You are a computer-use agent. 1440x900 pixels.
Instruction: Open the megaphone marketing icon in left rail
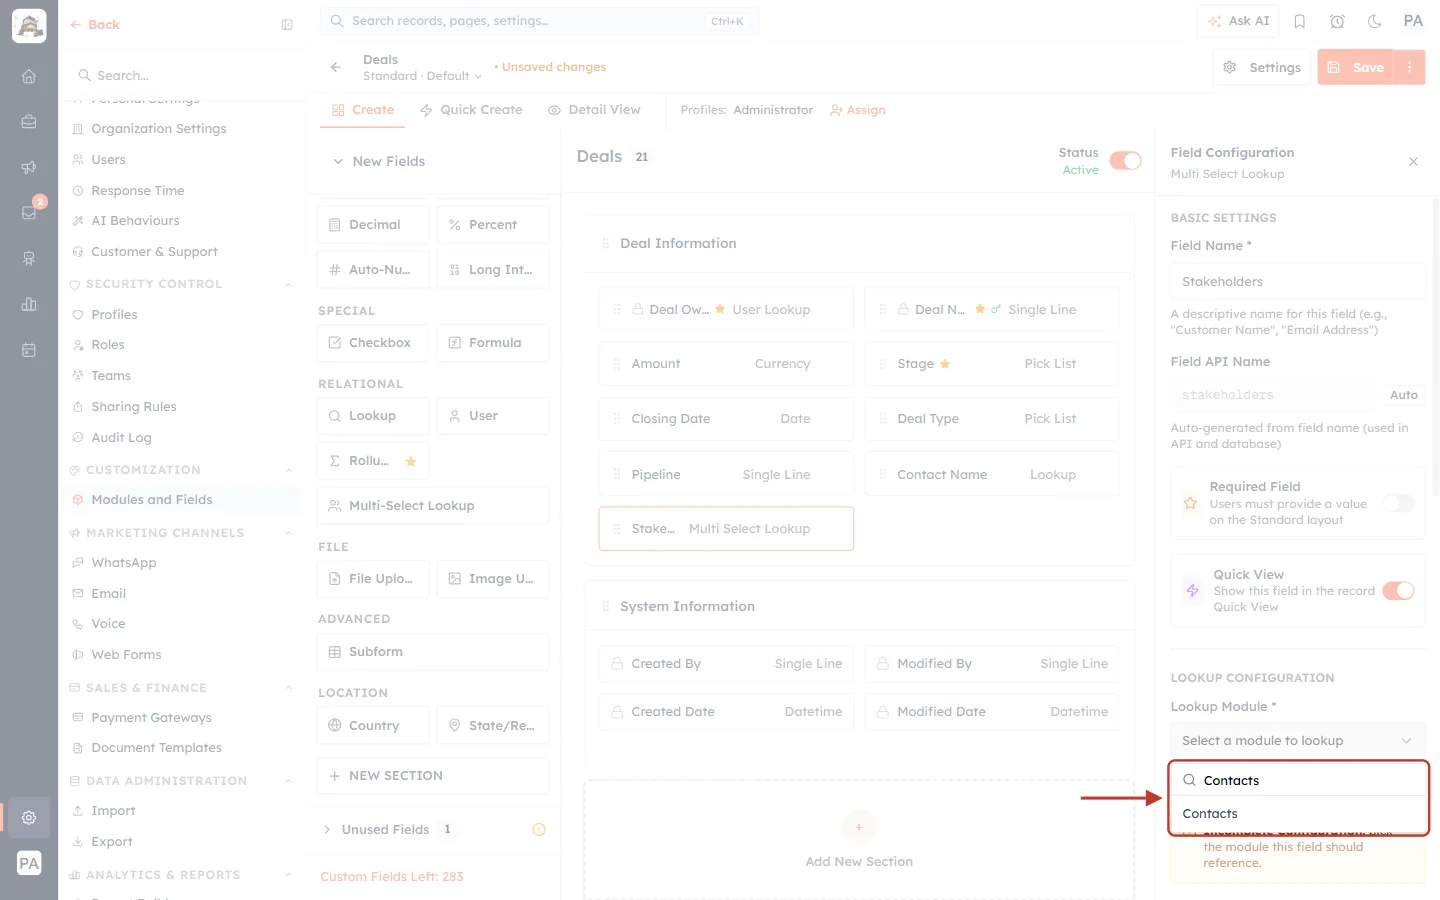(29, 167)
